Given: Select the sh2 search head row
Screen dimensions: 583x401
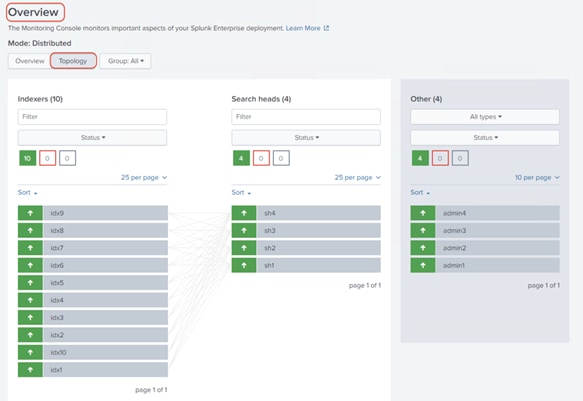Looking at the screenshot, I should pos(306,248).
